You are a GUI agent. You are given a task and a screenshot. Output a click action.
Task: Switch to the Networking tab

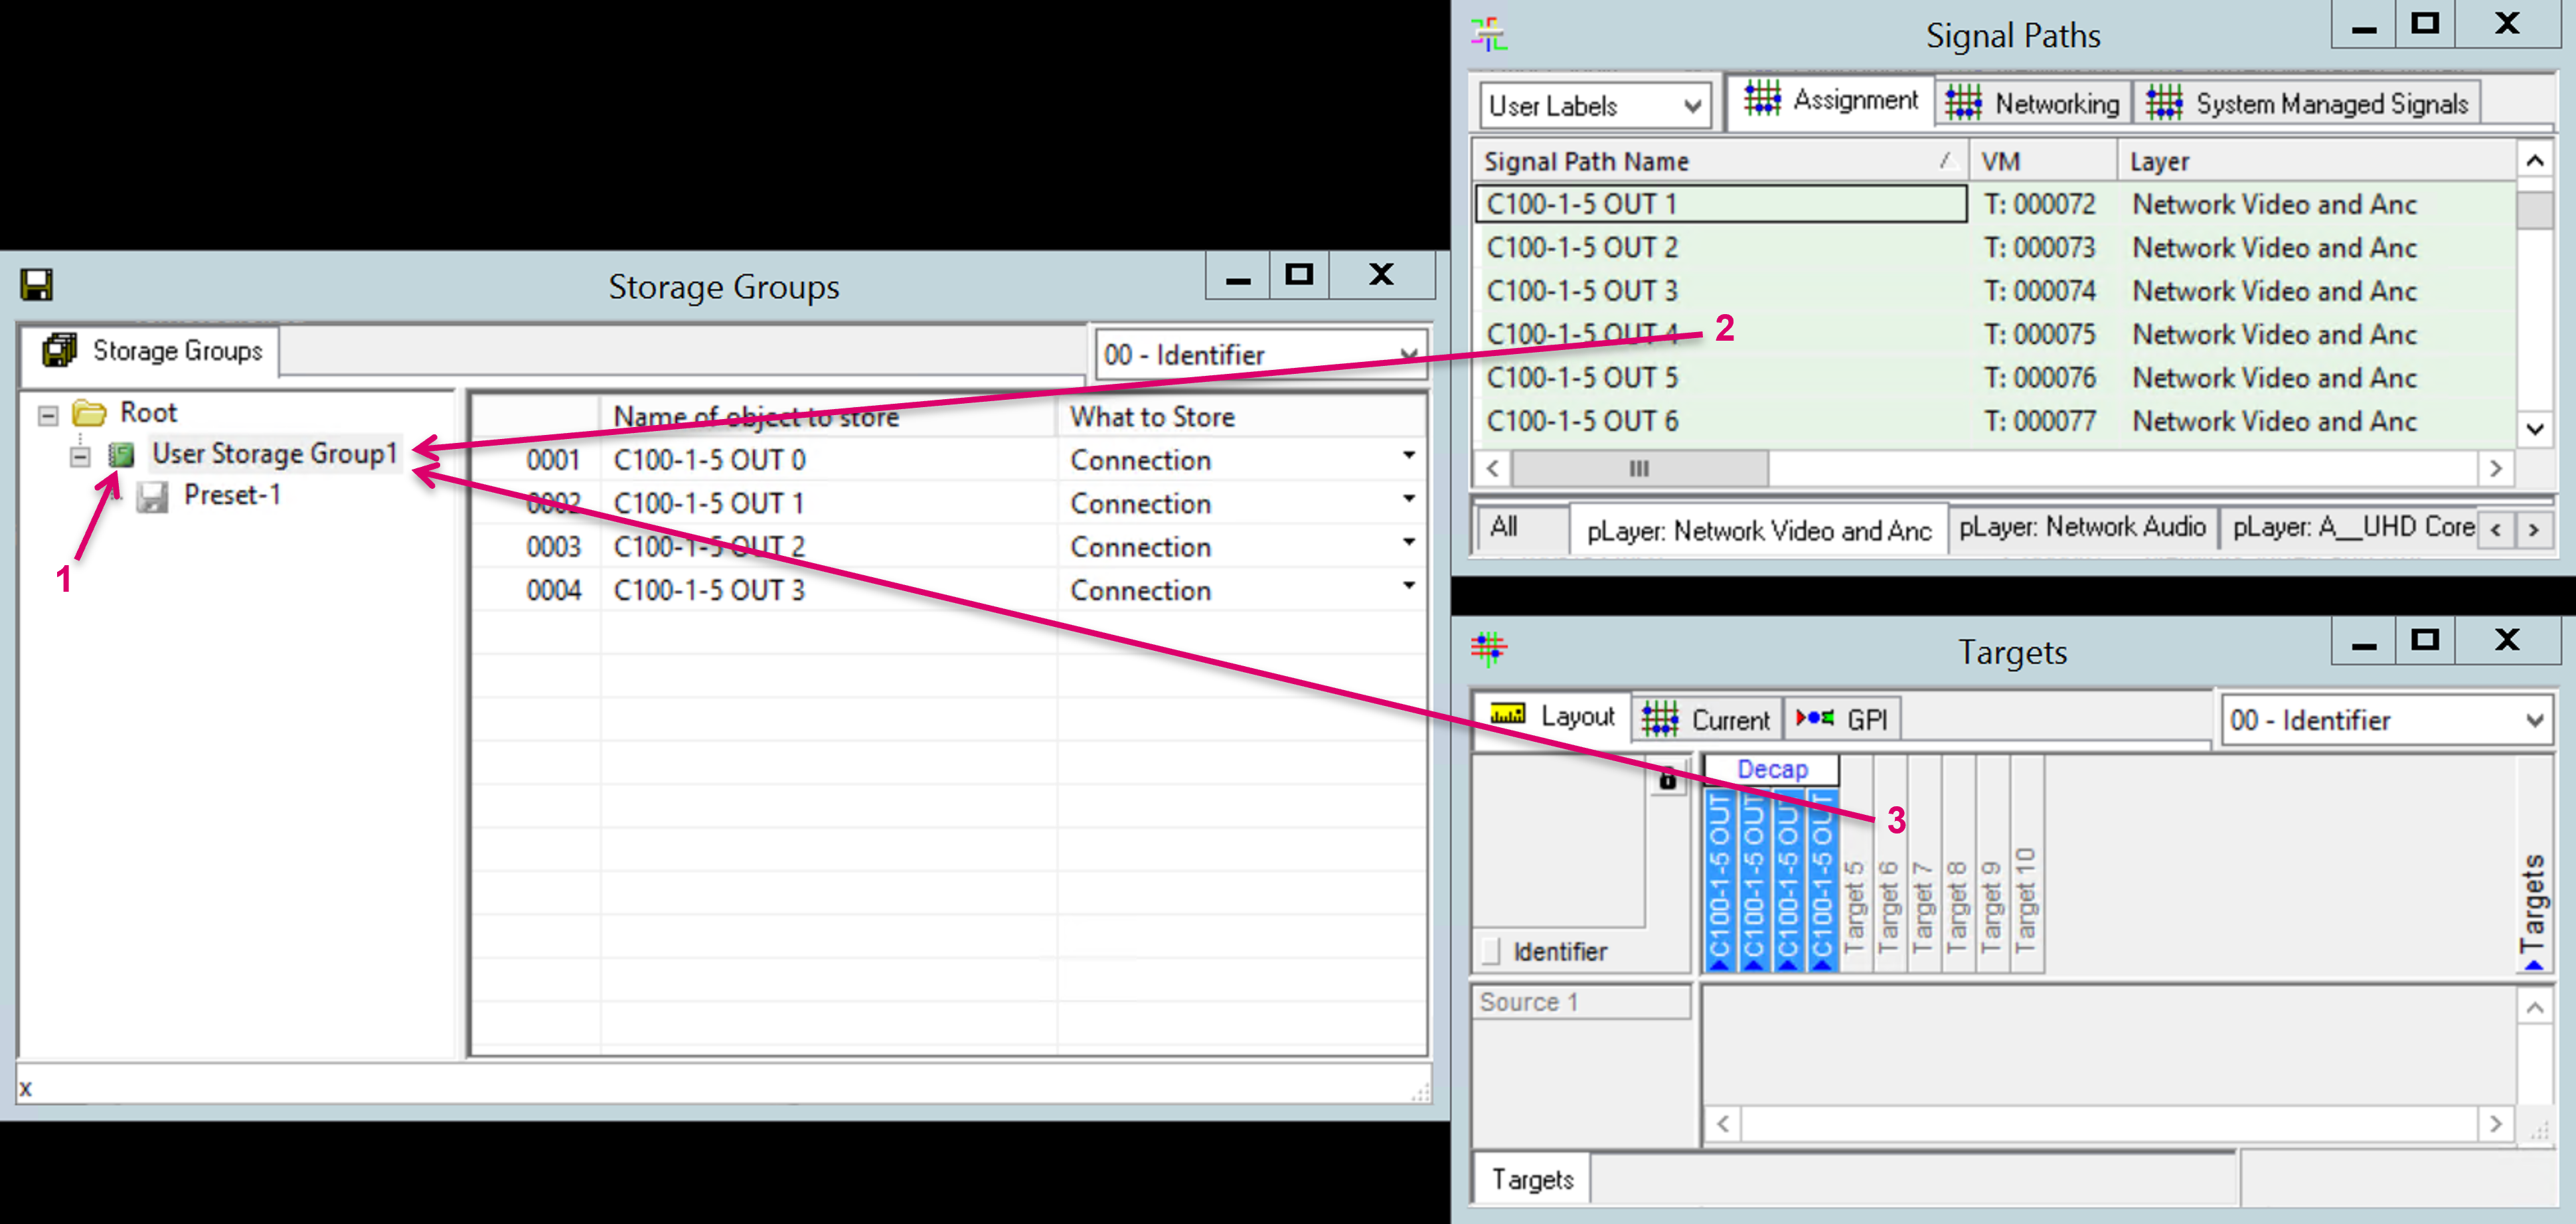coord(2033,103)
